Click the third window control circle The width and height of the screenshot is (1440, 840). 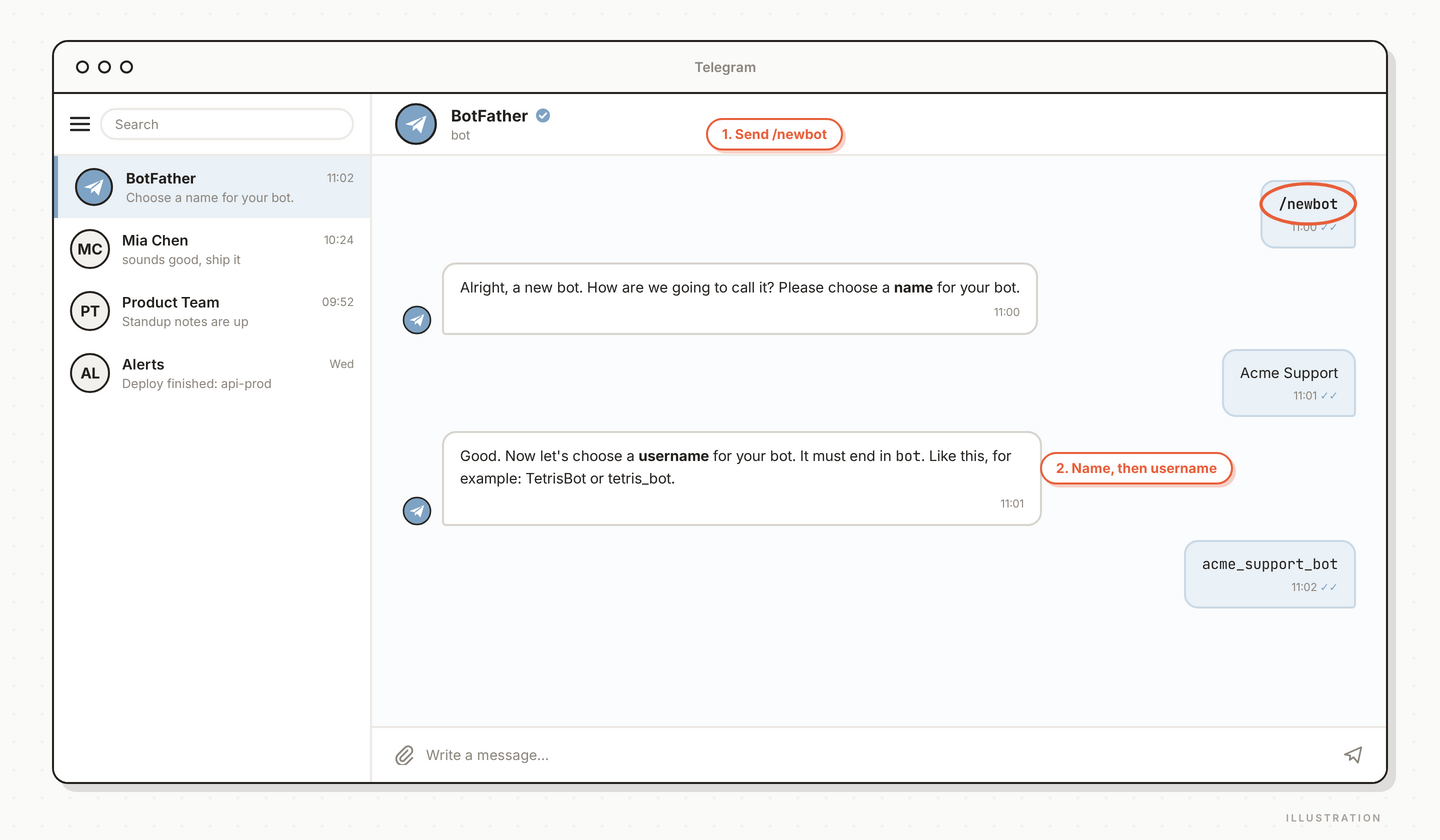coord(126,67)
